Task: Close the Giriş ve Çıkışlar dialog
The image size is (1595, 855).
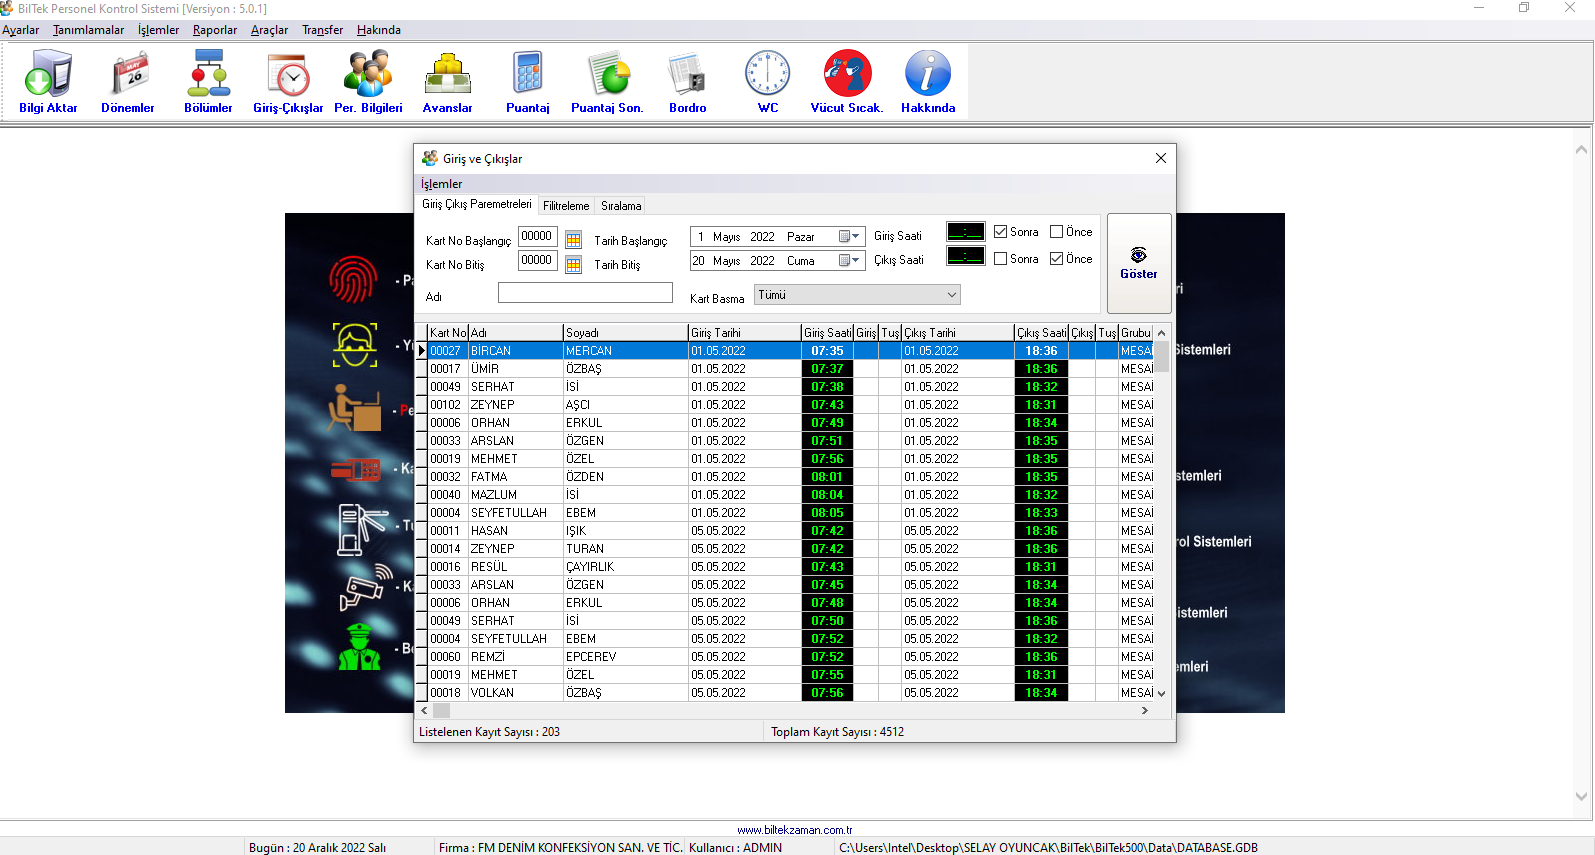Action: tap(1160, 158)
